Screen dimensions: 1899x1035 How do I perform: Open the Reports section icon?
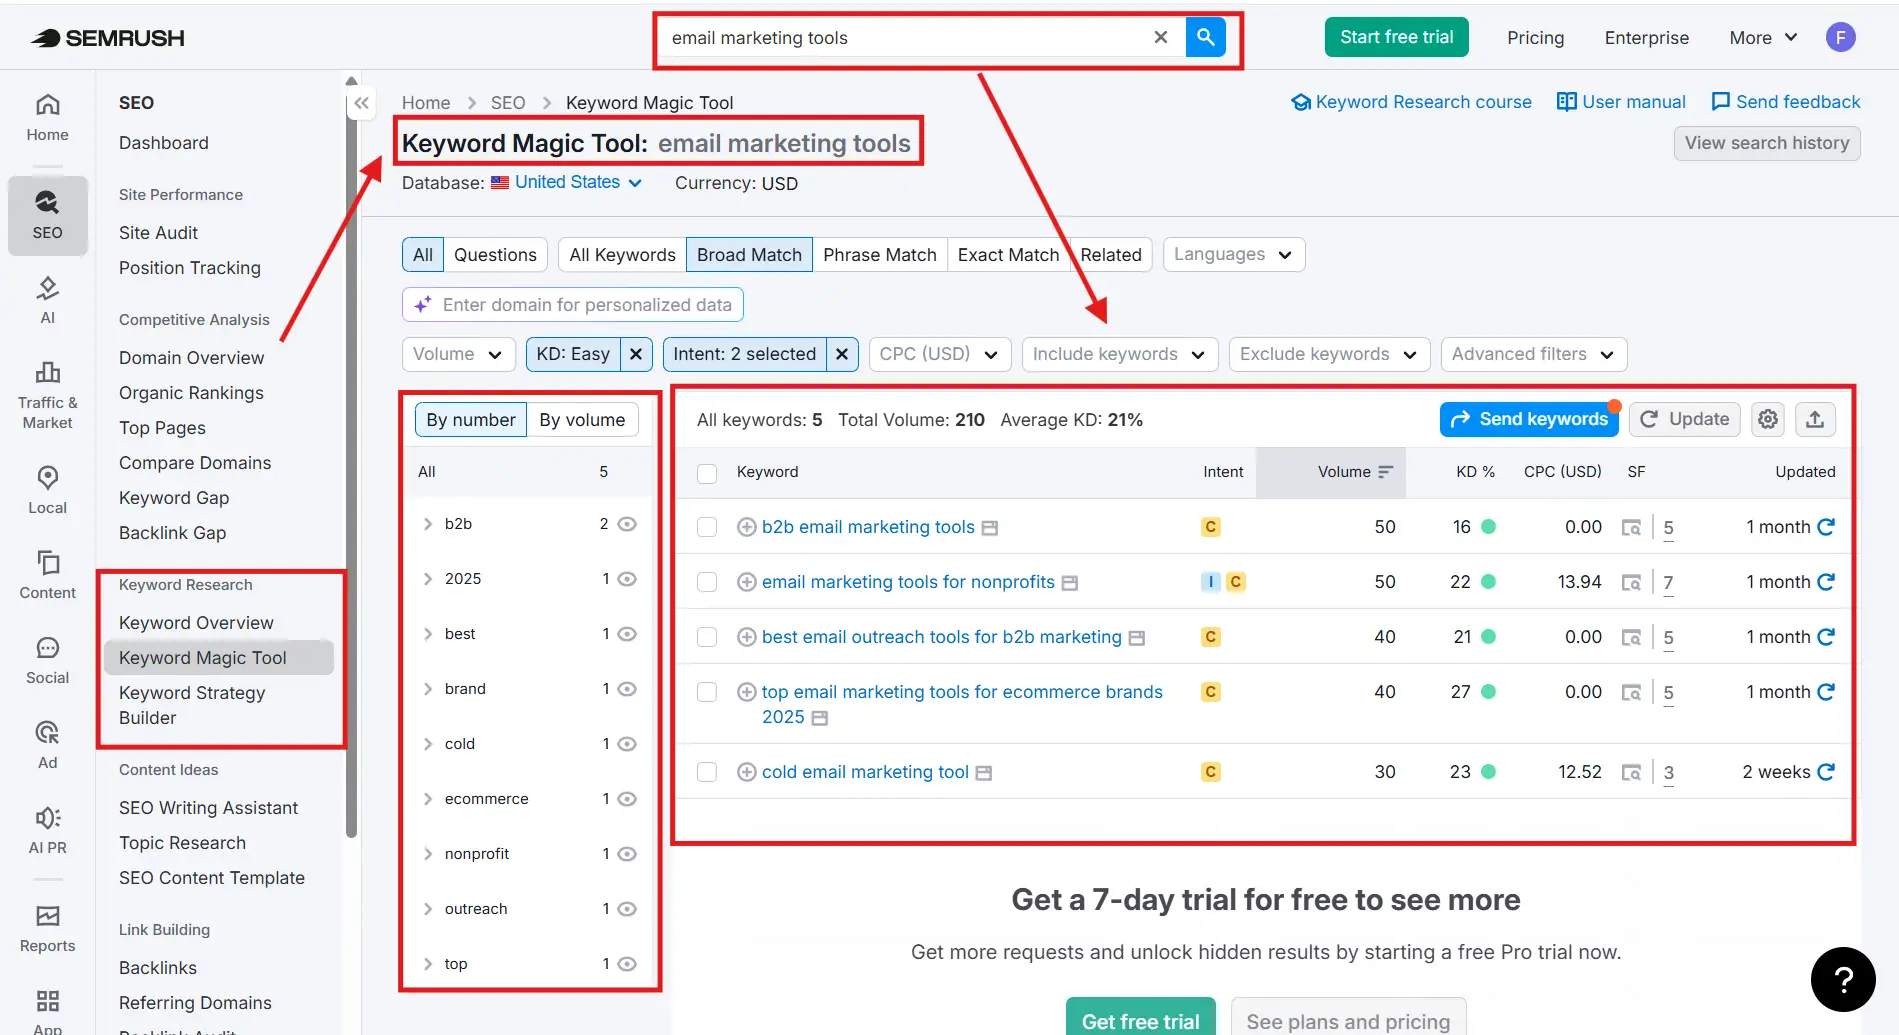click(47, 928)
